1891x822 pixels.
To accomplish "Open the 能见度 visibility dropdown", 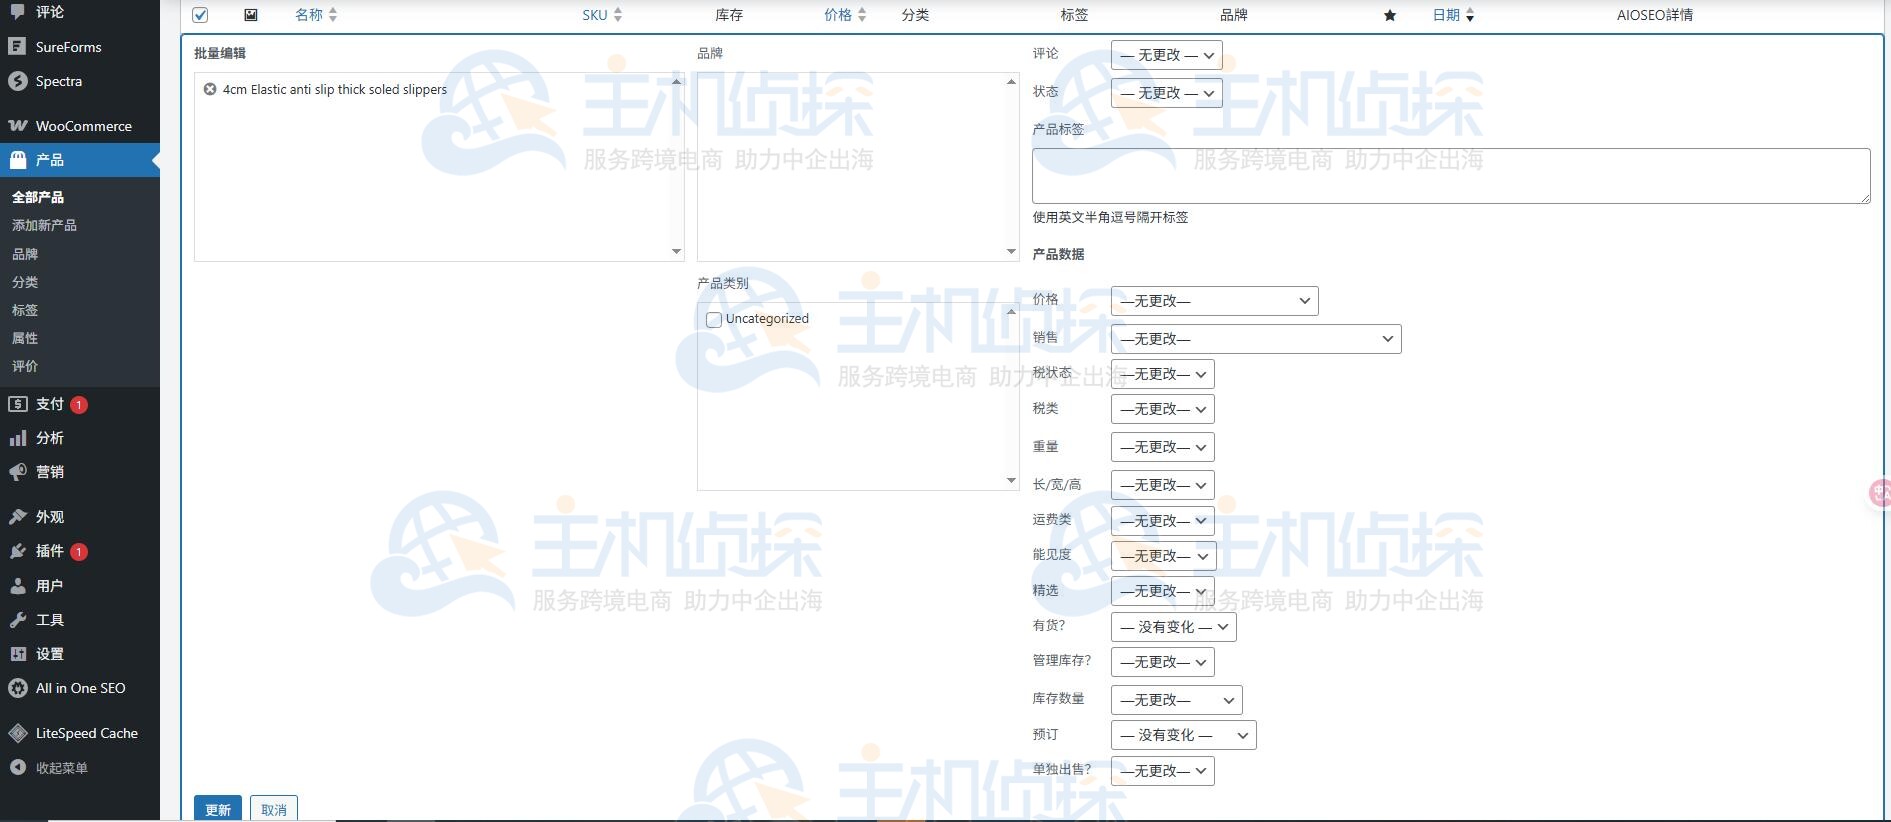I will click(1163, 556).
